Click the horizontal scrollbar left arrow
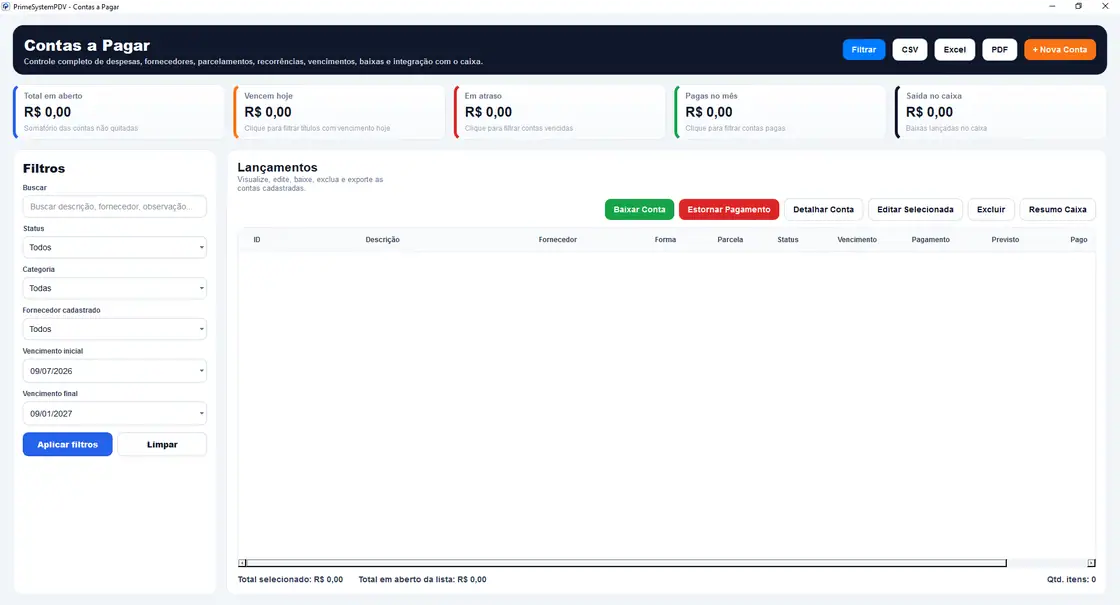1120x605 pixels. tap(242, 563)
